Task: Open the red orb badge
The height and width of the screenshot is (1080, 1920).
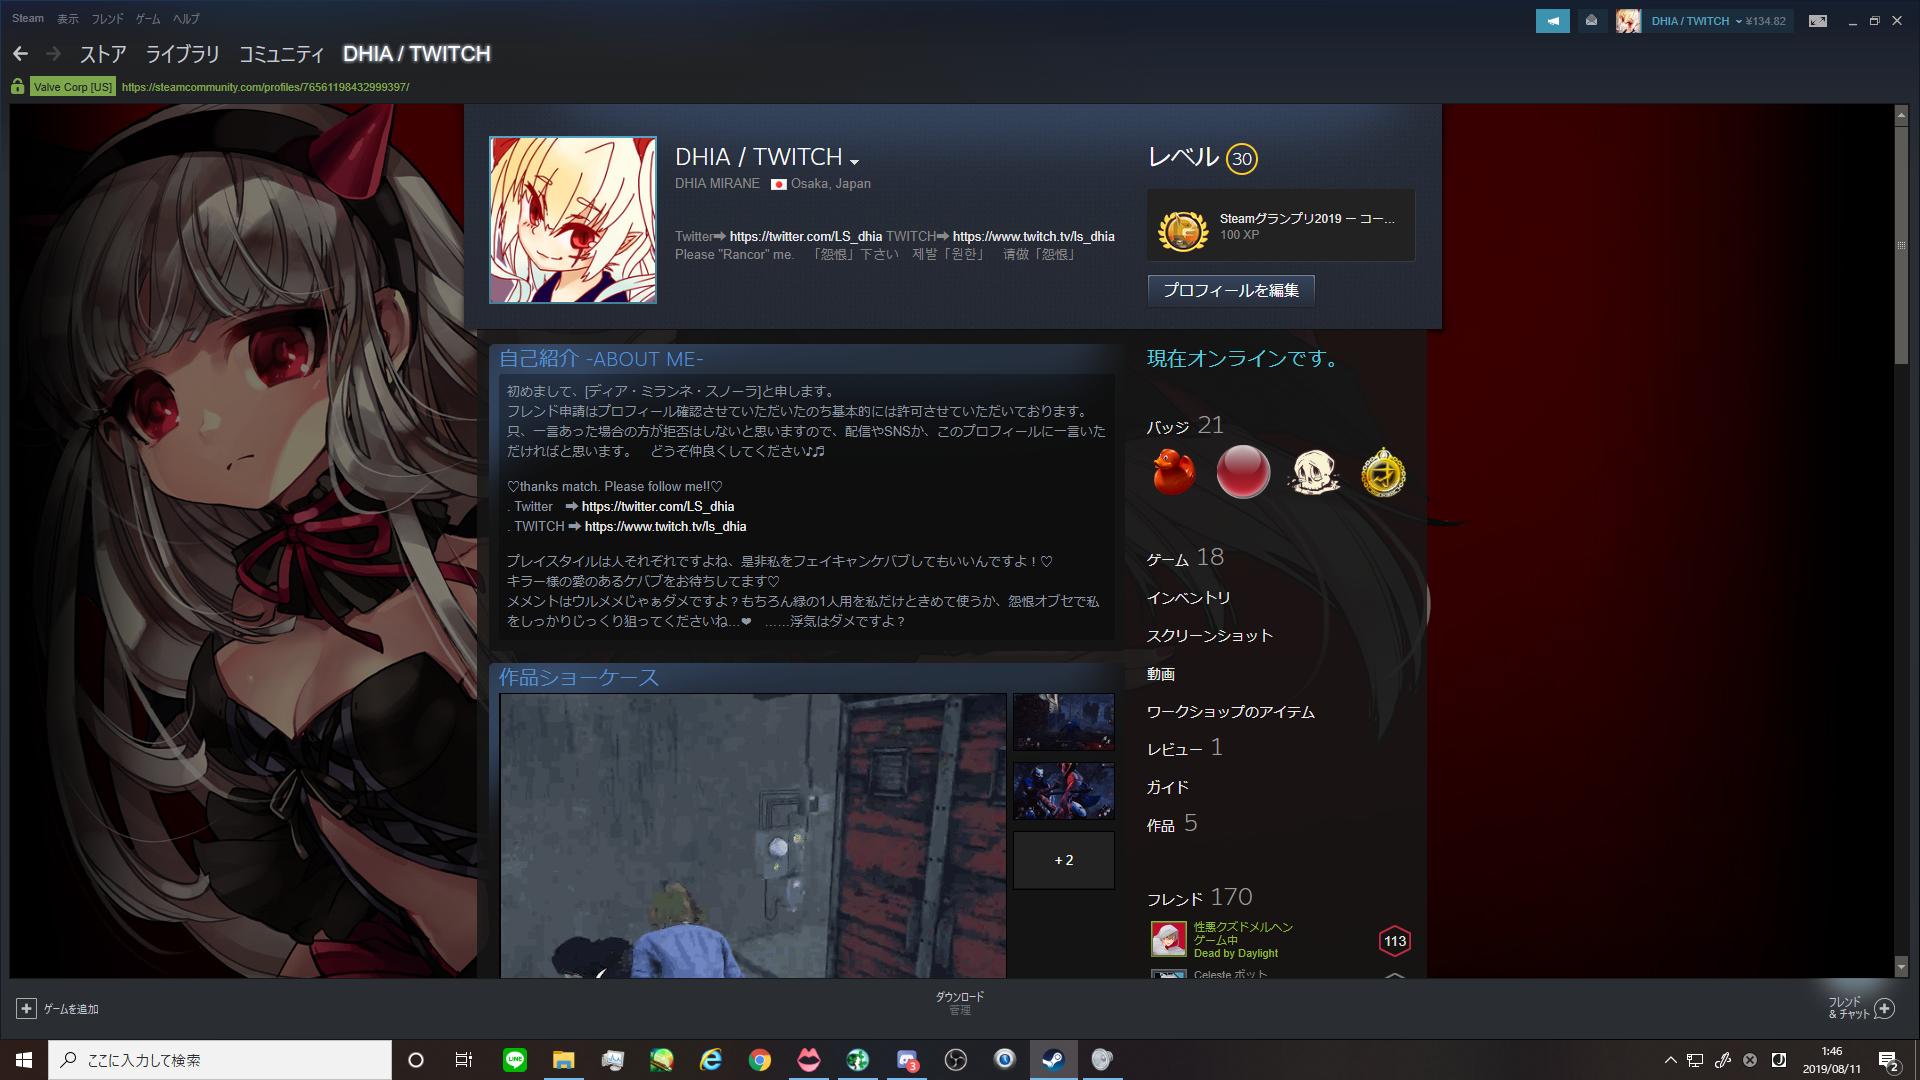Action: pyautogui.click(x=1243, y=472)
